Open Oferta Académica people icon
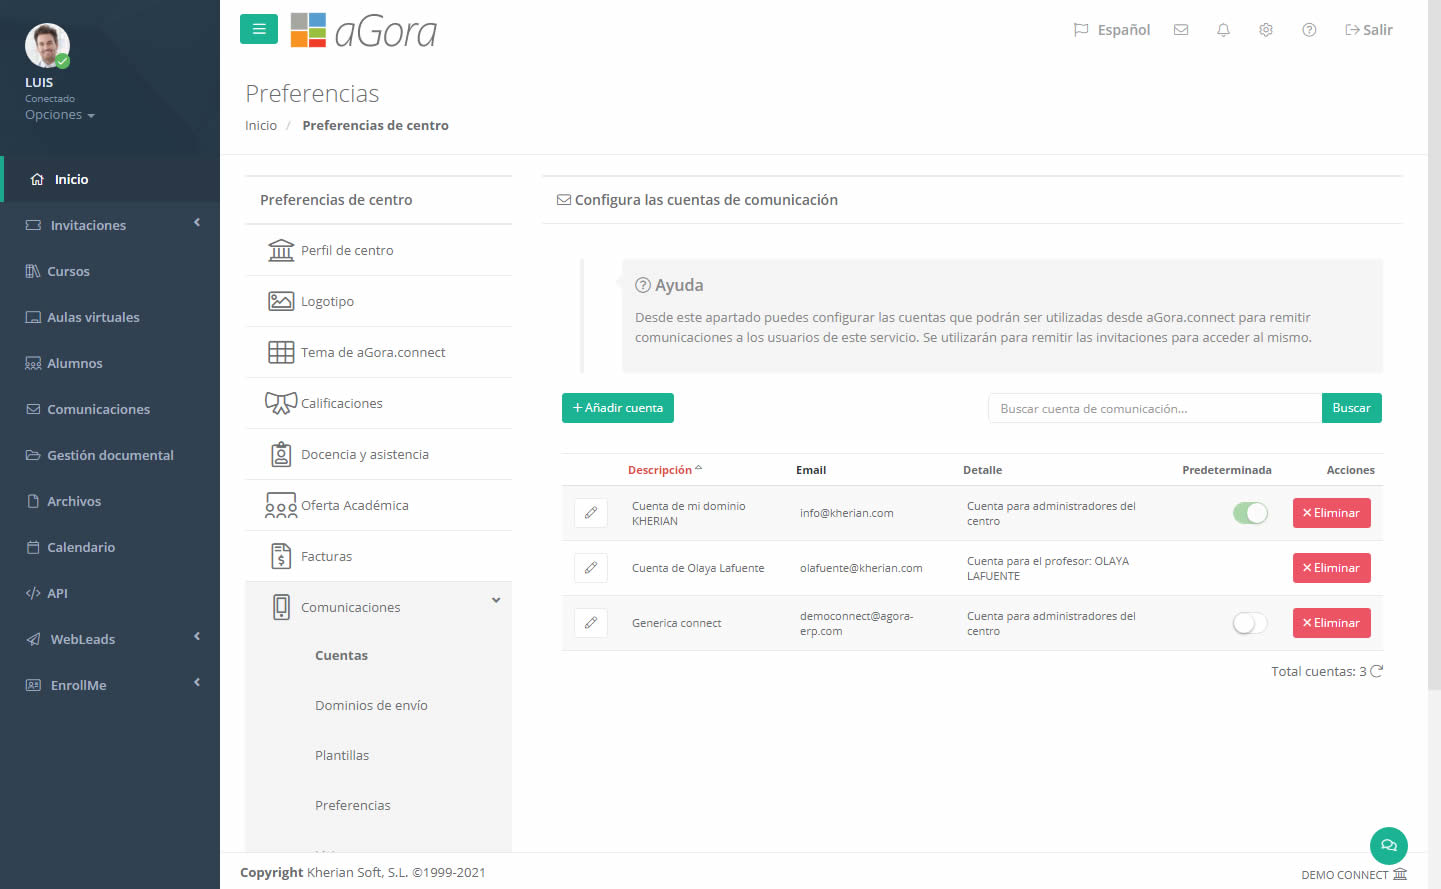The width and height of the screenshot is (1441, 889). click(281, 505)
